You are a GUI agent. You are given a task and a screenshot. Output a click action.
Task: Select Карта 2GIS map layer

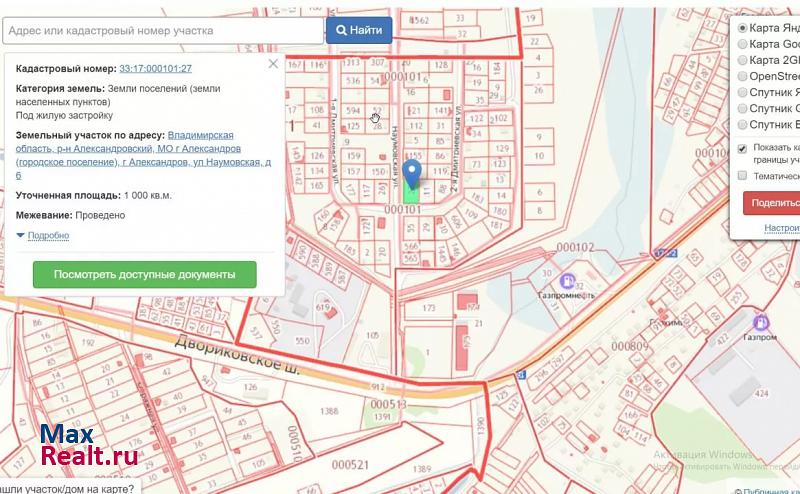coord(742,60)
